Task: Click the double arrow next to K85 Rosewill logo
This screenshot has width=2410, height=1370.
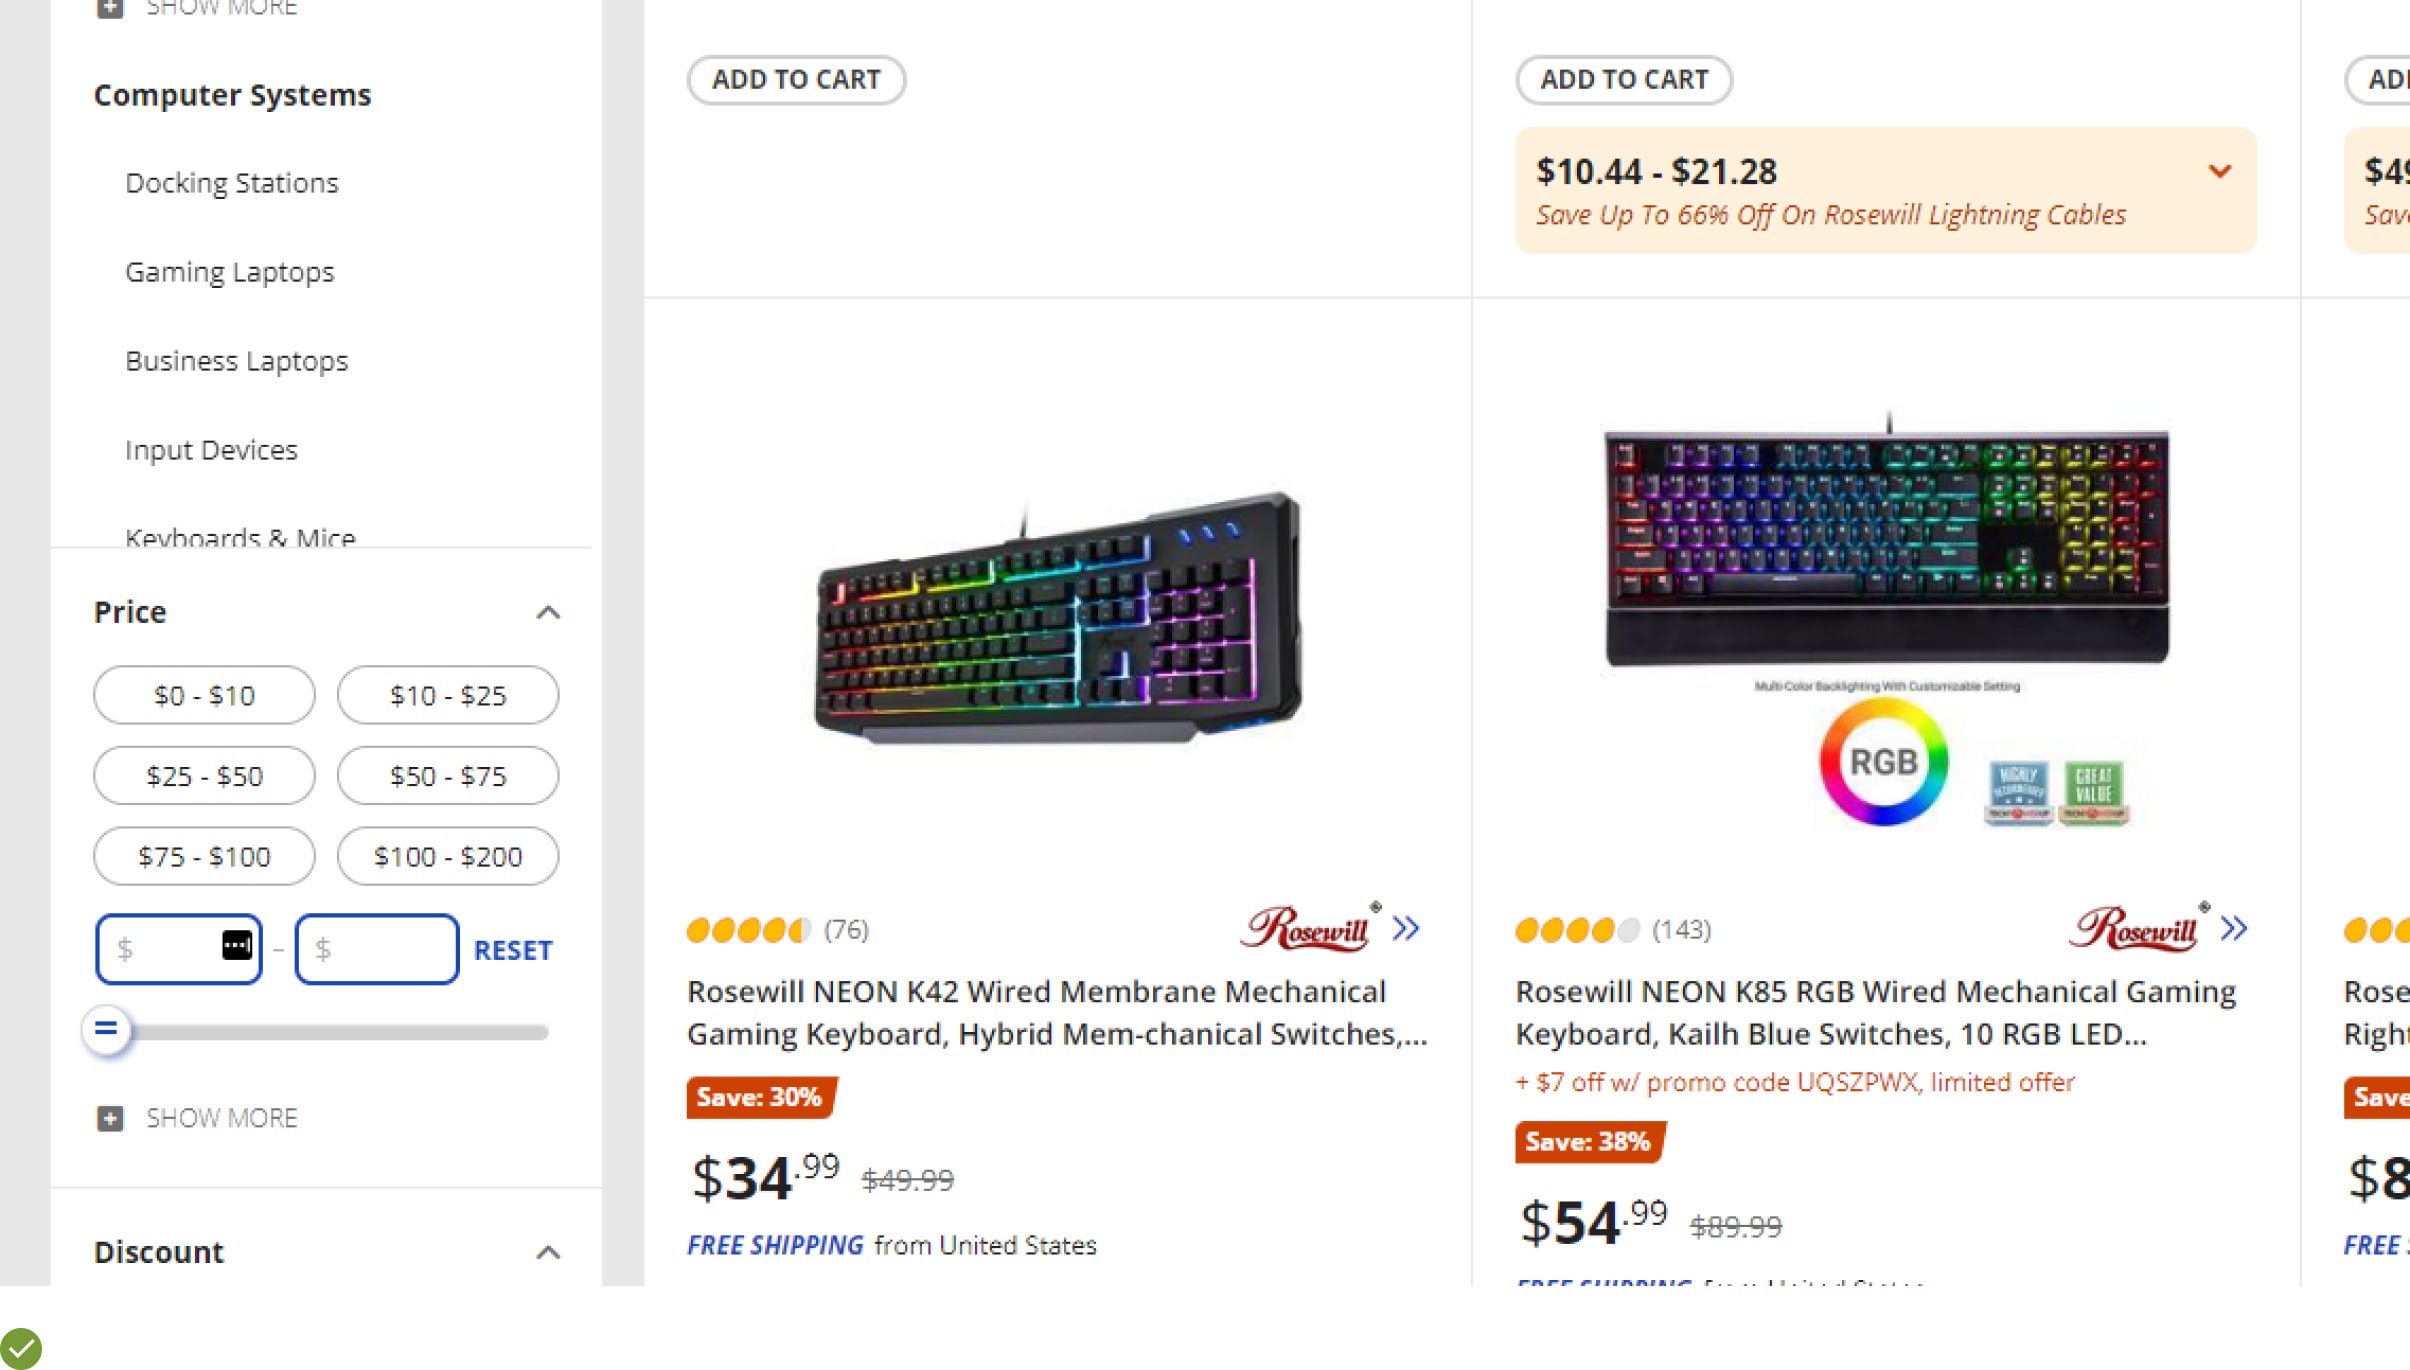Action: tap(2234, 928)
